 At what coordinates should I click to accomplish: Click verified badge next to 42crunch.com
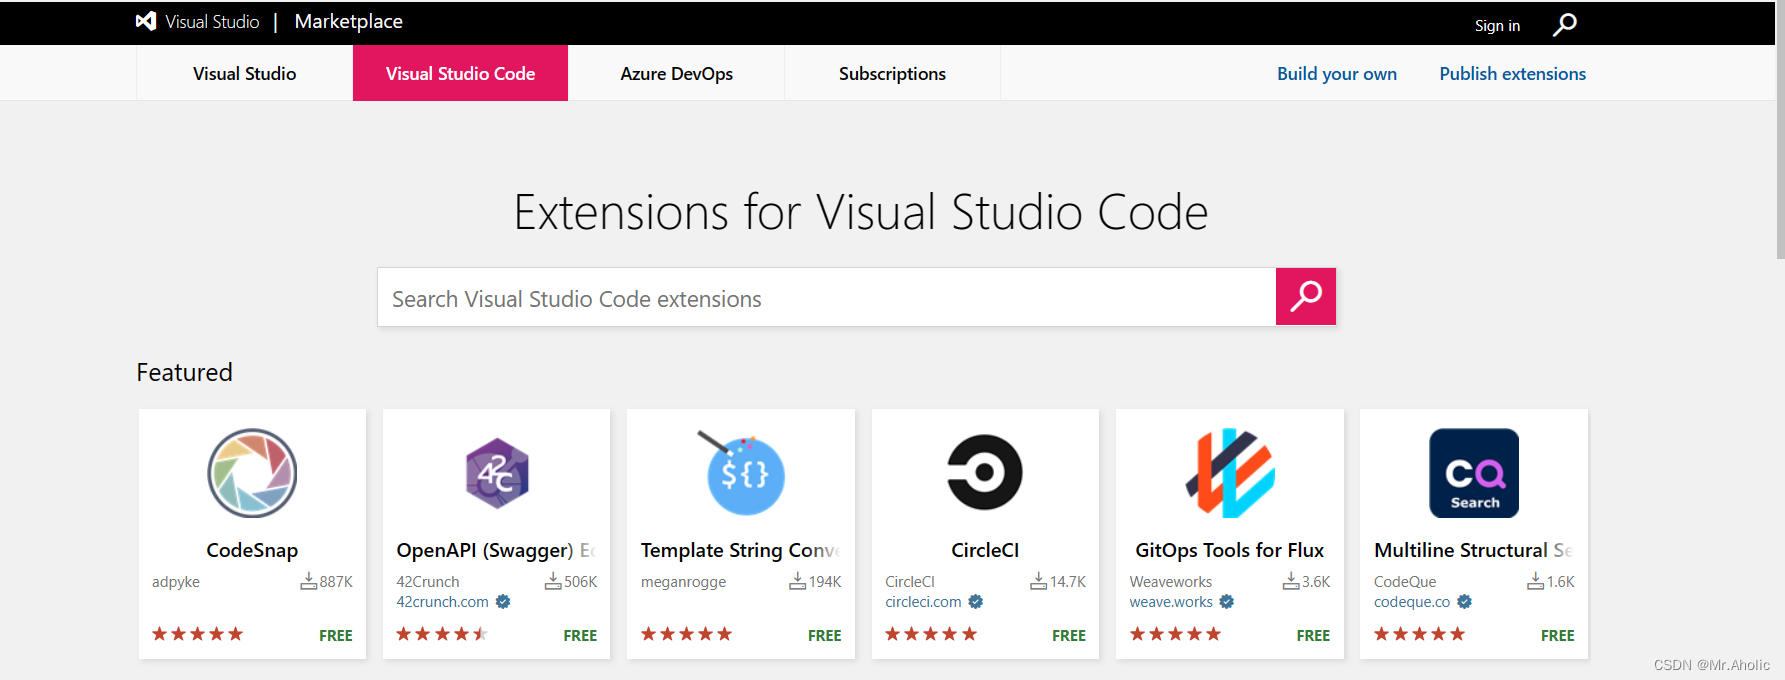[x=503, y=602]
